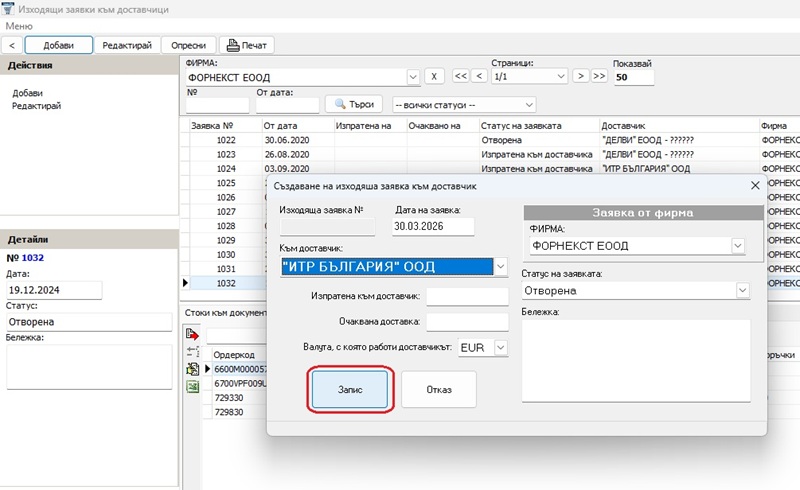Close the create-request dialog with X
This screenshot has width=800, height=490.
click(755, 185)
